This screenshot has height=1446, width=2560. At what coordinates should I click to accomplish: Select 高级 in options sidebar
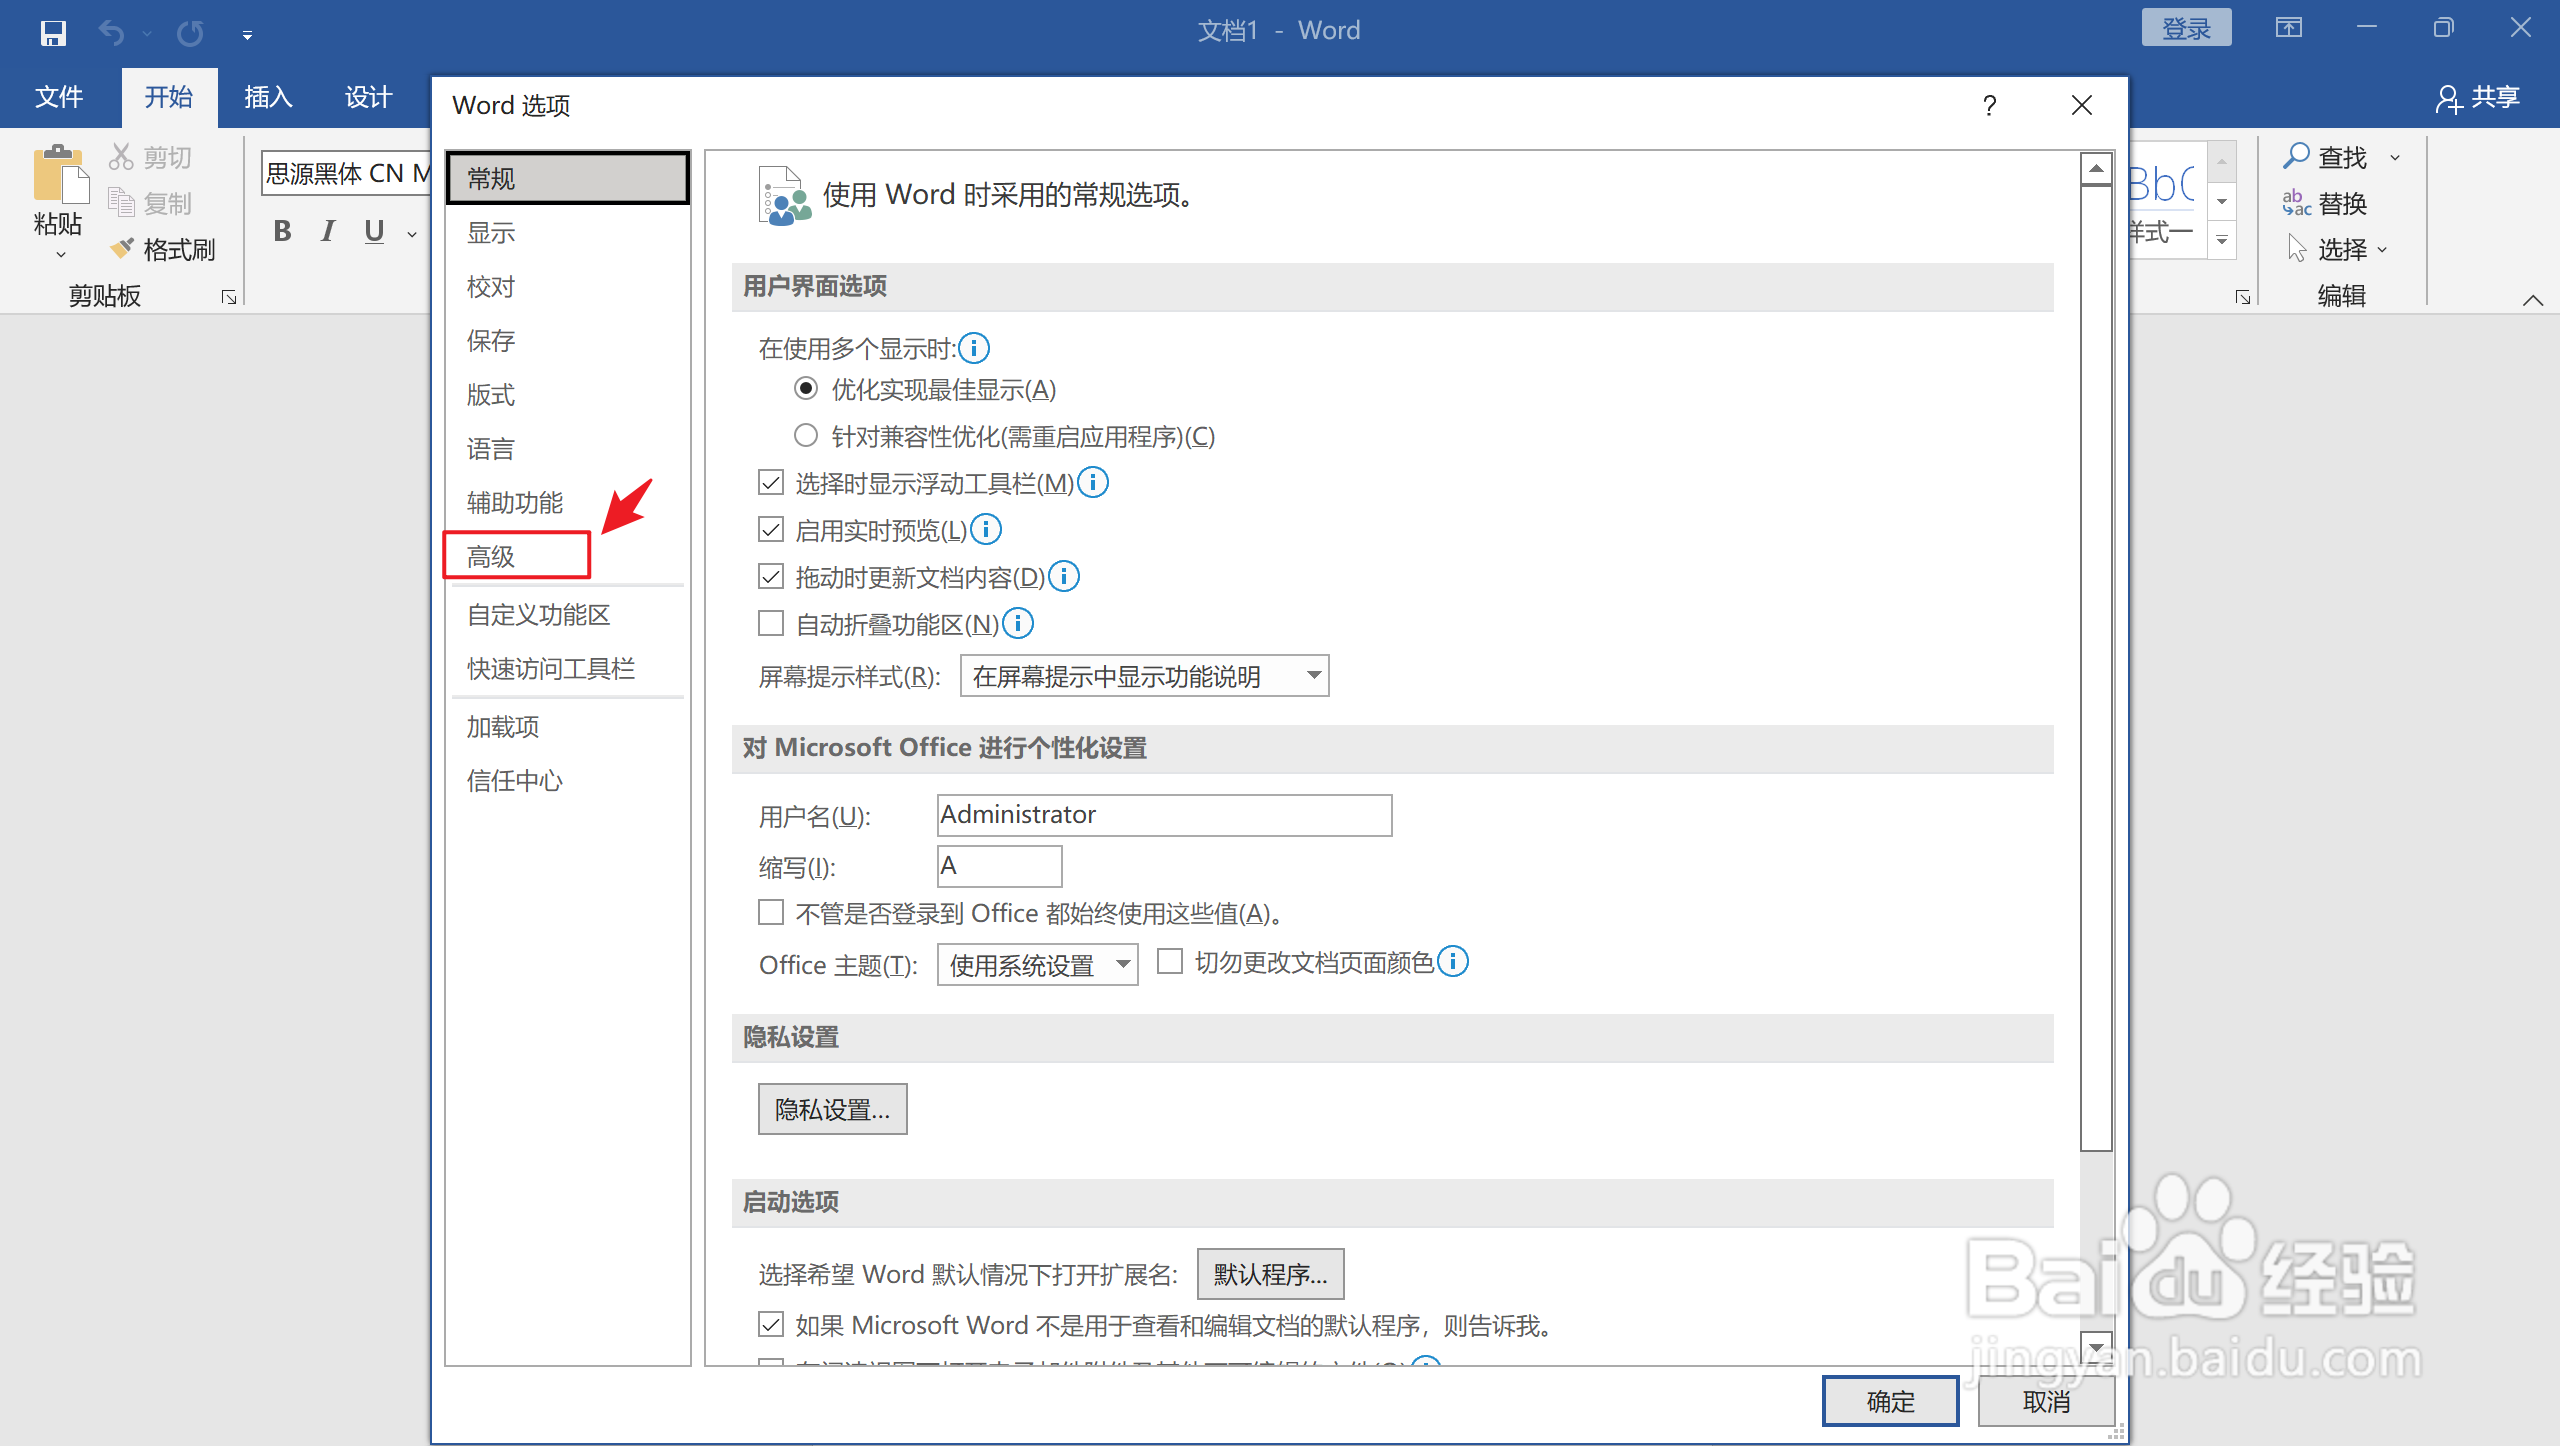pos(517,556)
